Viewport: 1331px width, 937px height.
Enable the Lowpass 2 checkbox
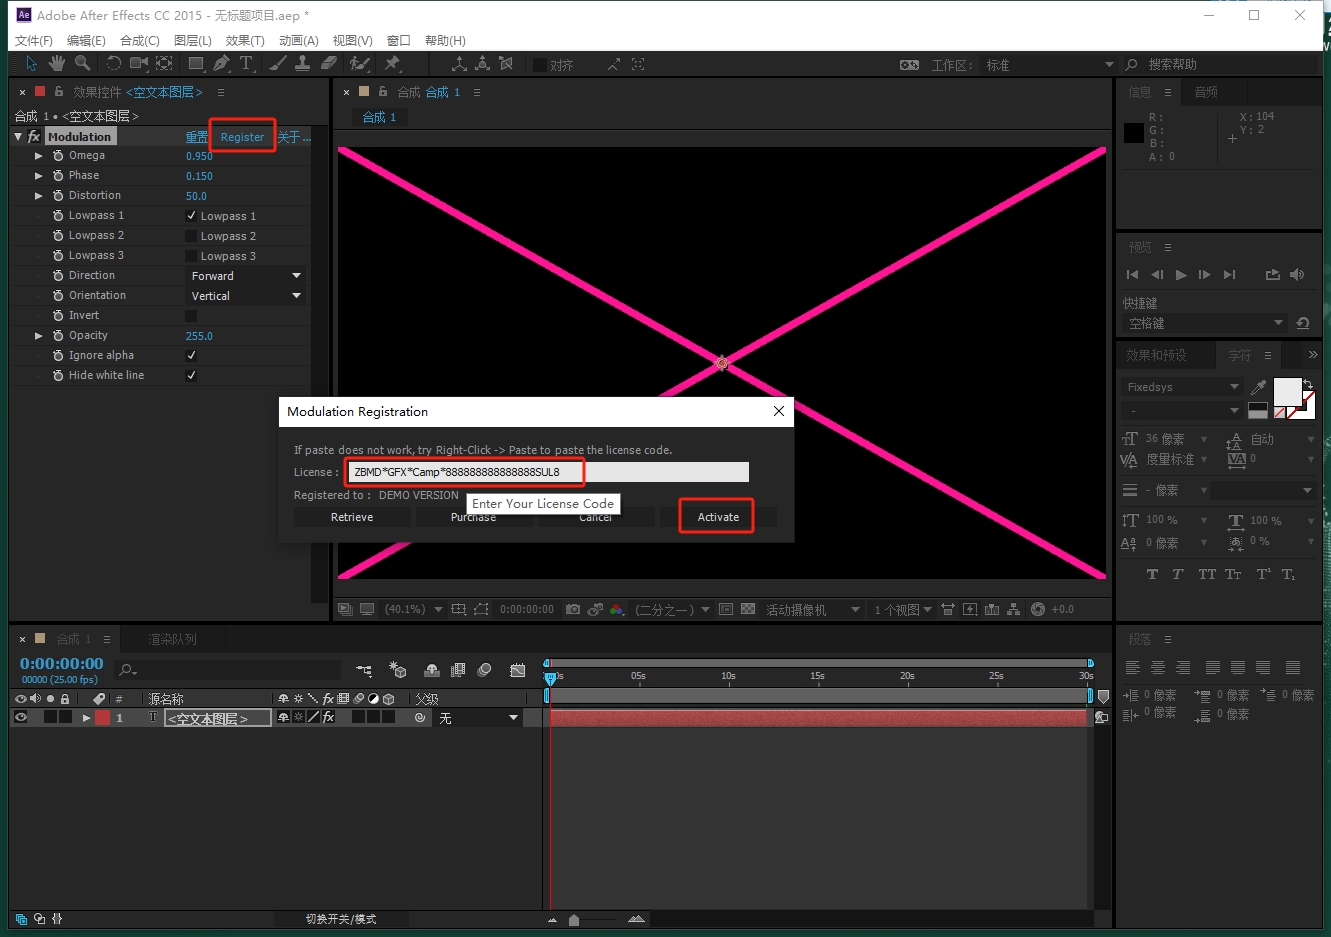pyautogui.click(x=191, y=236)
